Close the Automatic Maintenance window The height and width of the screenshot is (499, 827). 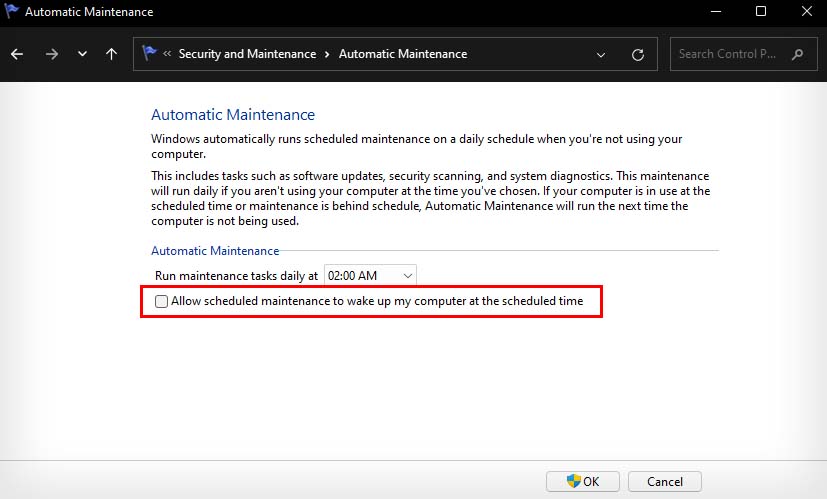pyautogui.click(x=806, y=11)
